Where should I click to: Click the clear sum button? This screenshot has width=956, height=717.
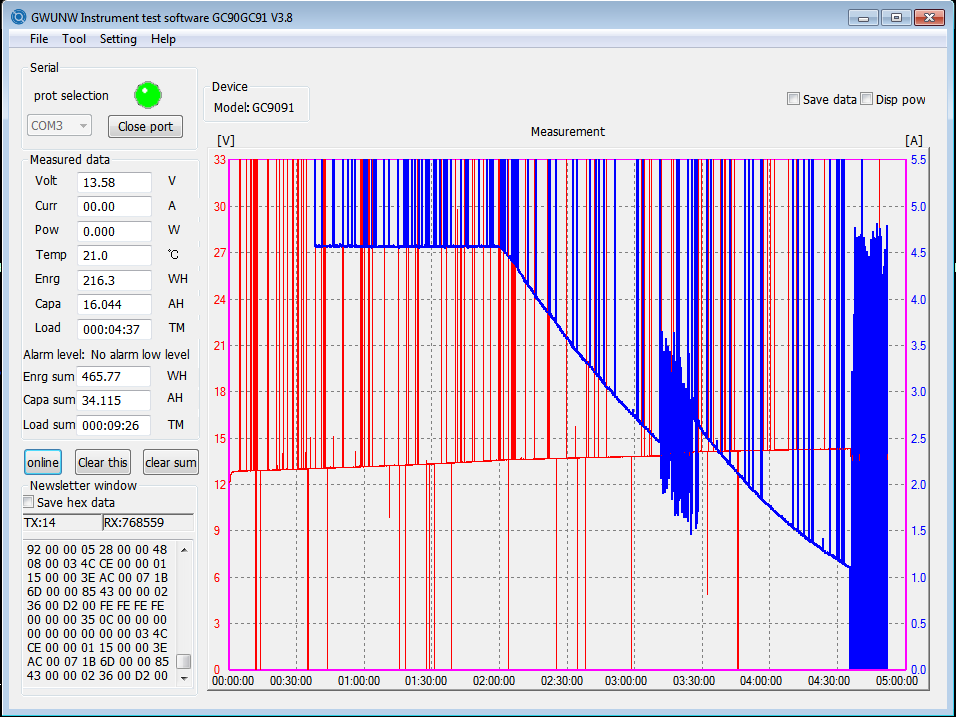[x=171, y=462]
